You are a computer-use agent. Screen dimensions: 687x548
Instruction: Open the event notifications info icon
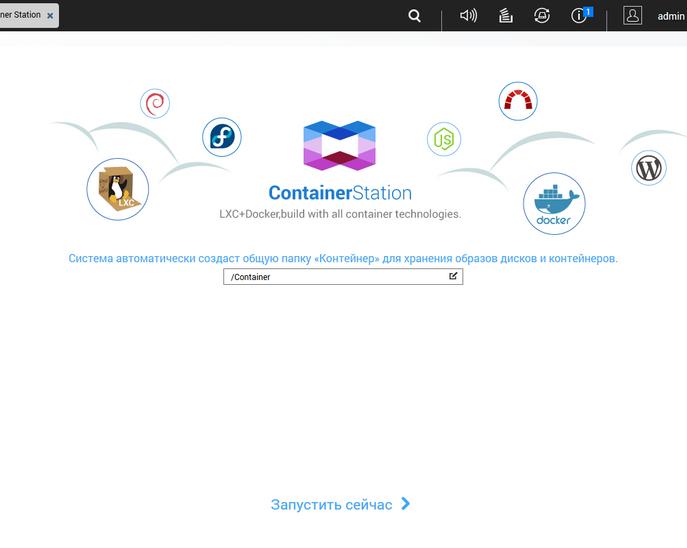[x=579, y=16]
